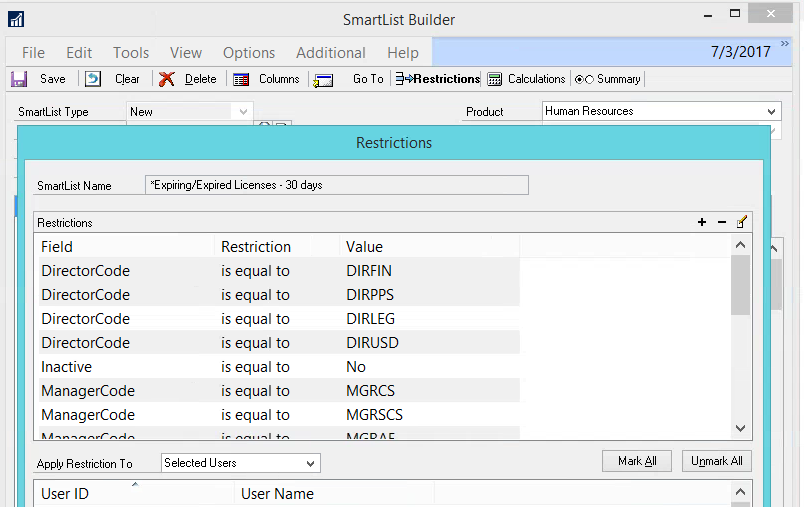This screenshot has width=804, height=507.
Task: Click the 7/3/2017 date
Action: (740, 52)
